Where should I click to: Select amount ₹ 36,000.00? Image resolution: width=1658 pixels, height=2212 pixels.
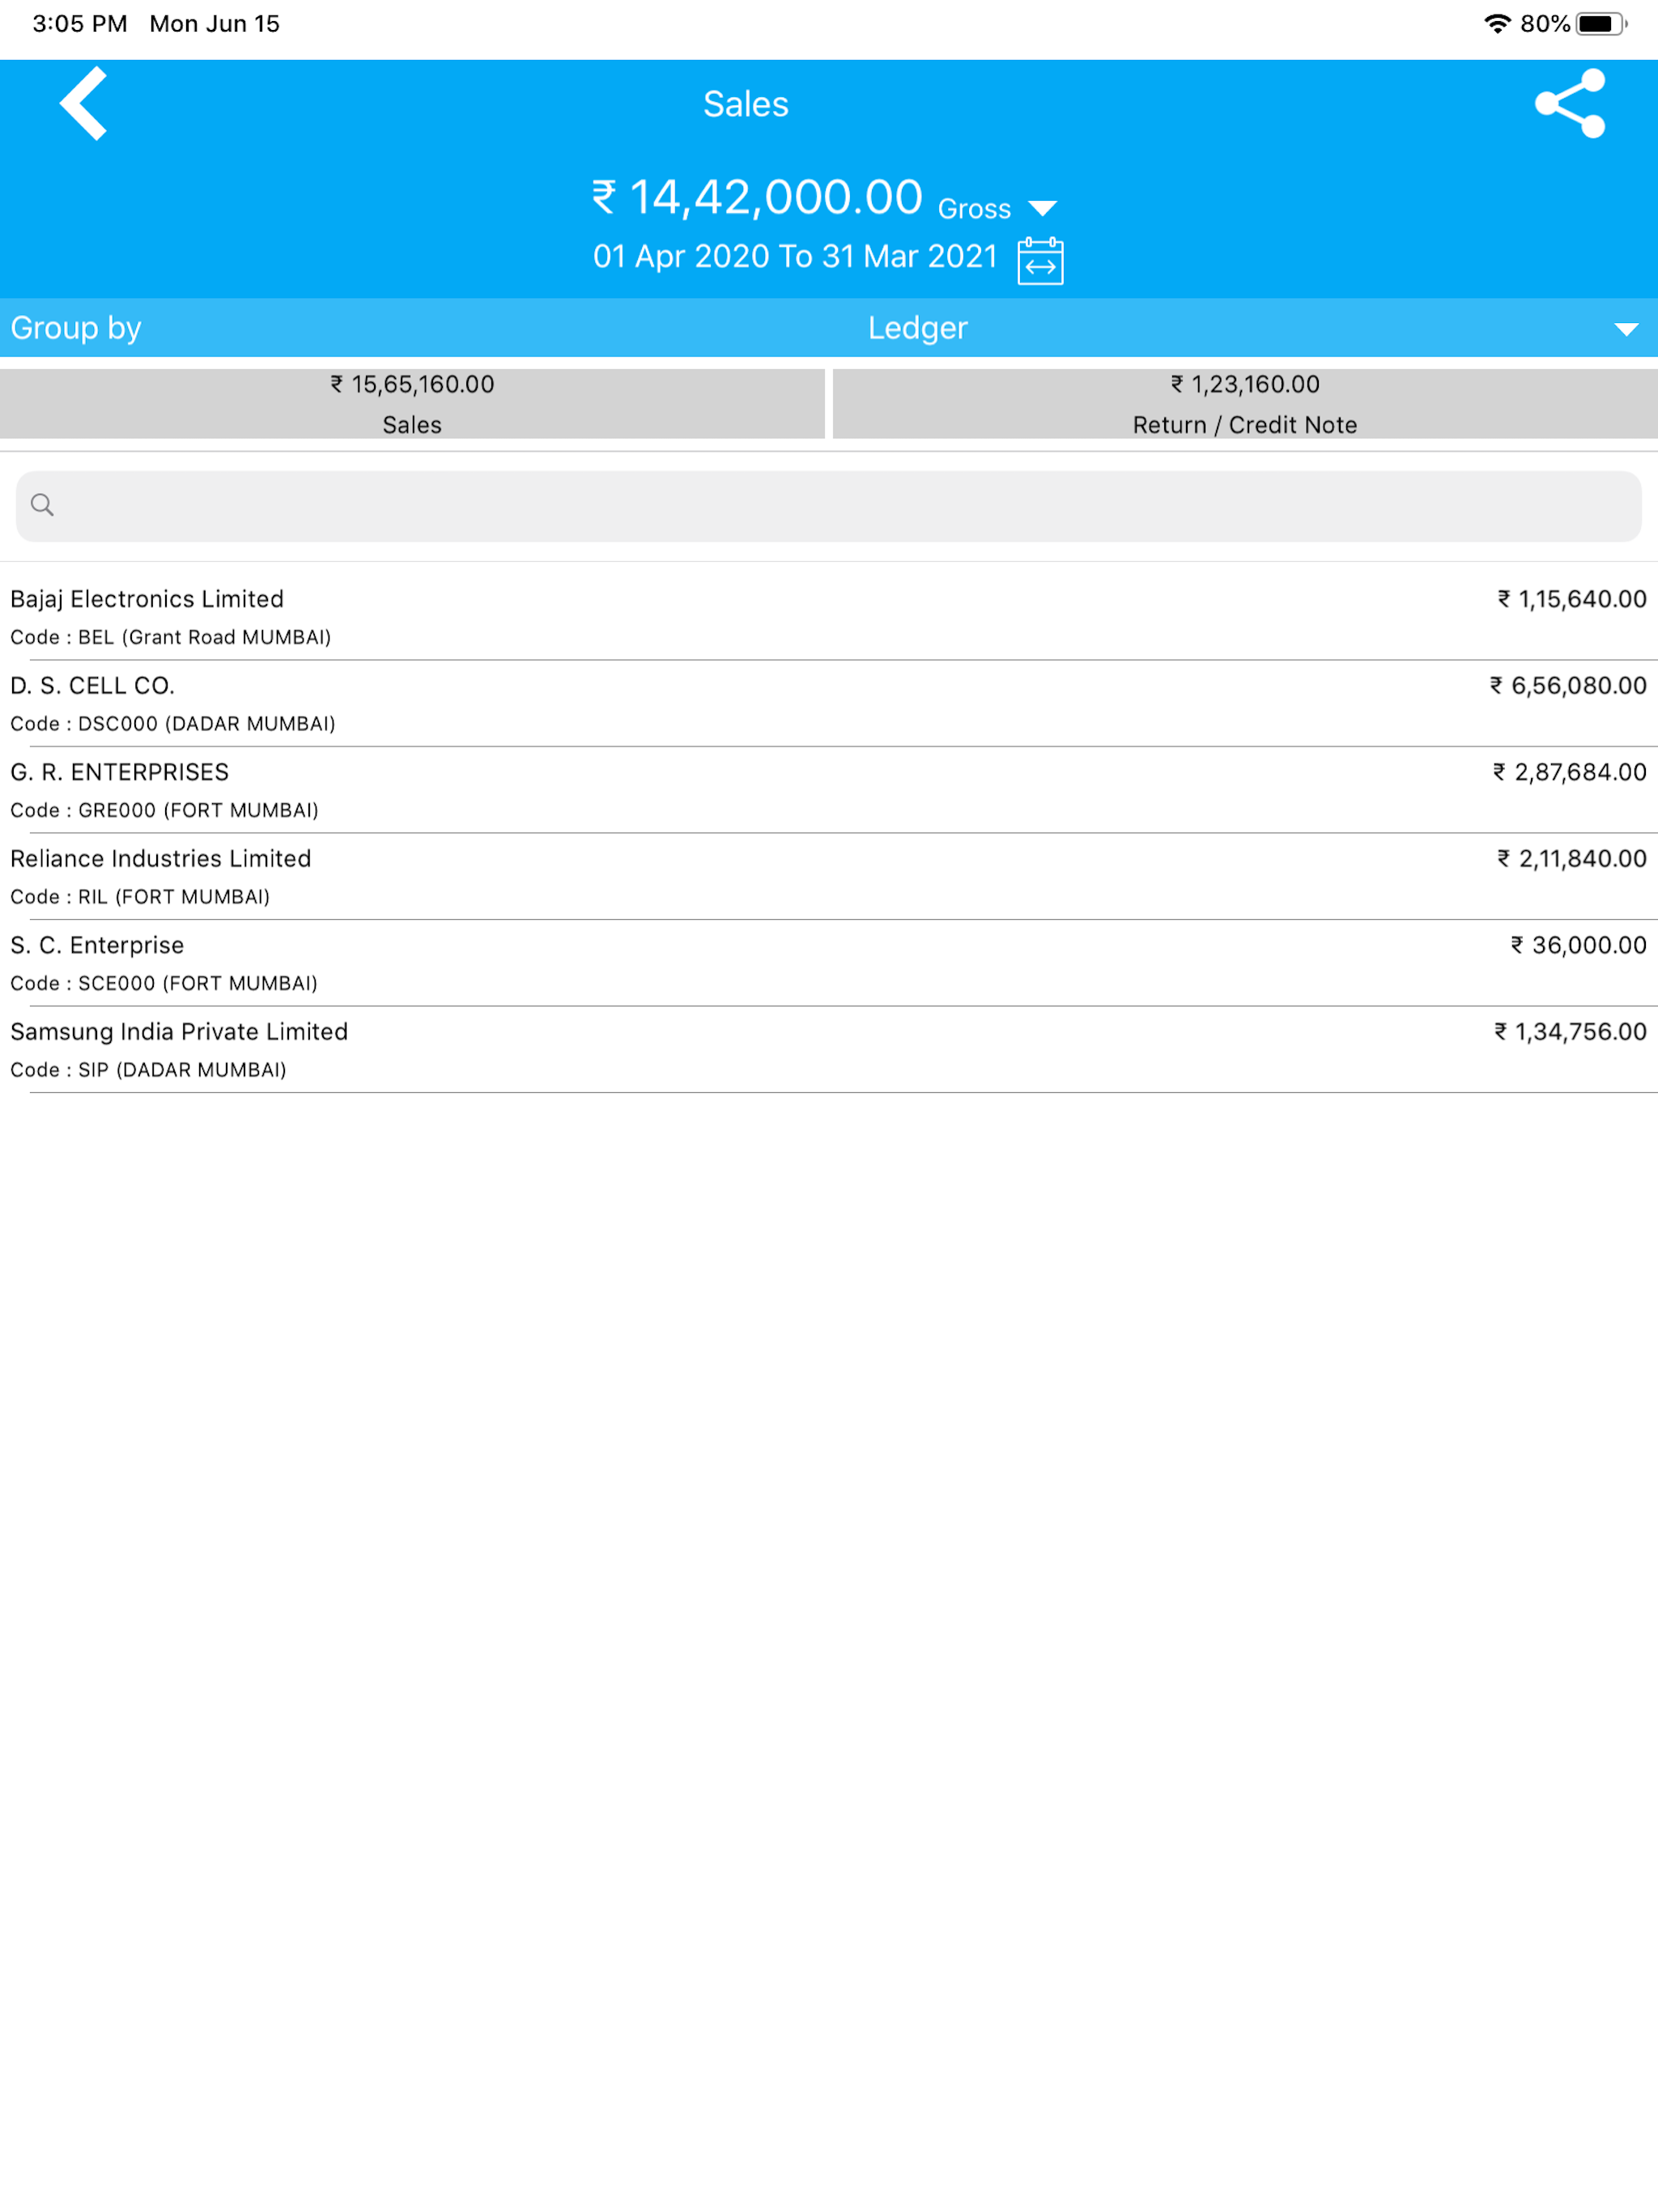tap(1579, 945)
